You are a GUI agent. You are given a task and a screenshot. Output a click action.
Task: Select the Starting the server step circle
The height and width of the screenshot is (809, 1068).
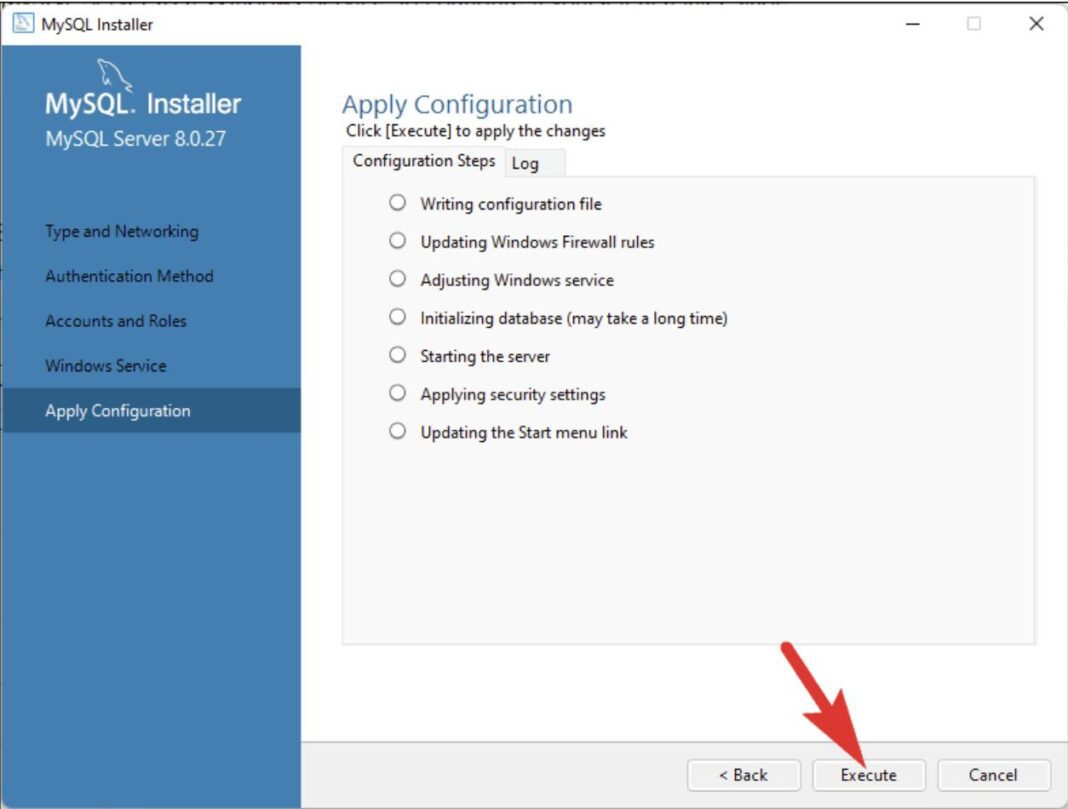click(x=398, y=355)
